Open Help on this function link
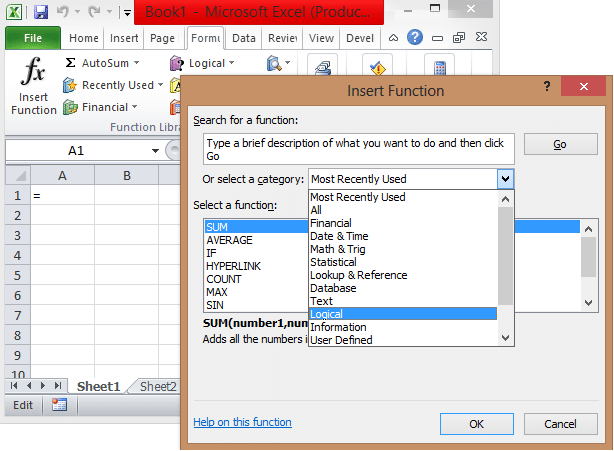The height and width of the screenshot is (451, 614). tap(242, 422)
